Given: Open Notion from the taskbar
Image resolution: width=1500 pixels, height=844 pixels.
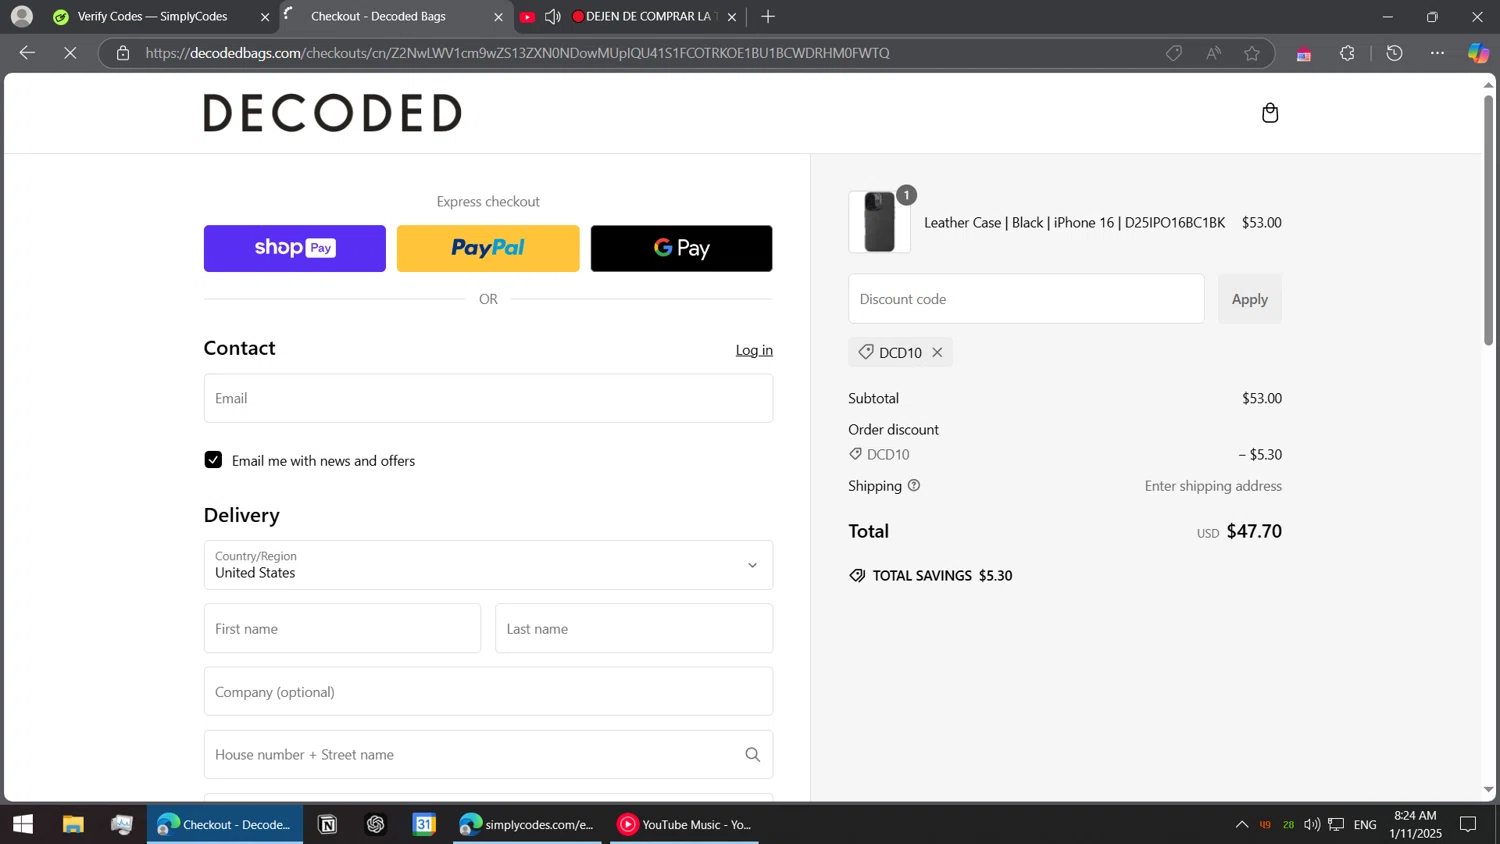Looking at the screenshot, I should [x=327, y=825].
